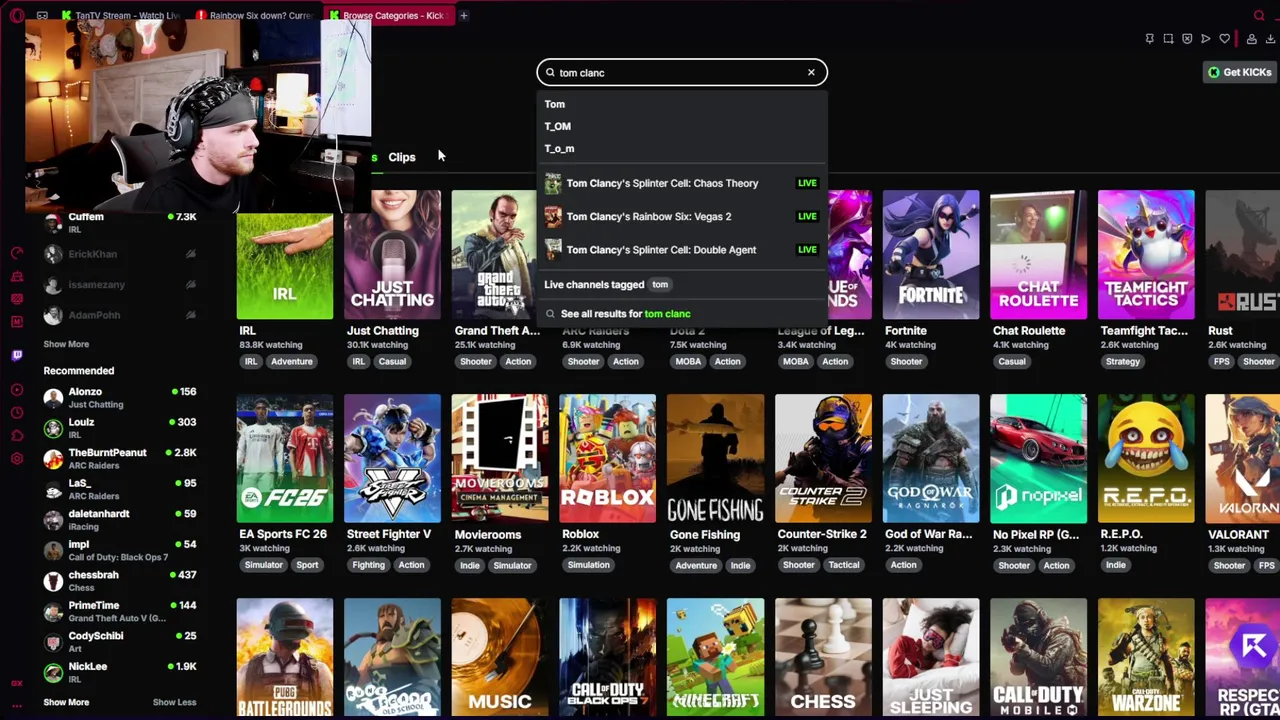The image size is (1280, 720).
Task: Open the sidebar settings gear icon
Action: tap(16, 458)
